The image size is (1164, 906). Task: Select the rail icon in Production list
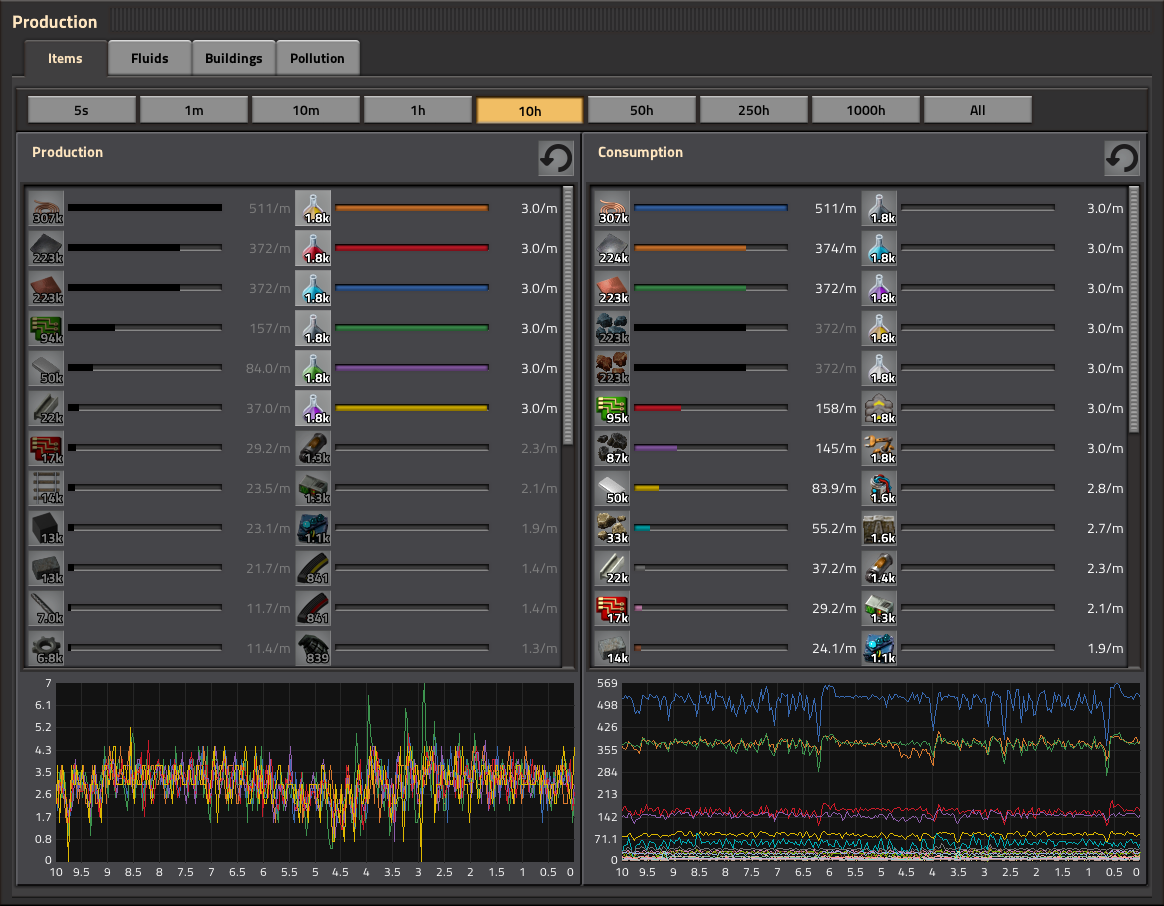[x=46, y=489]
